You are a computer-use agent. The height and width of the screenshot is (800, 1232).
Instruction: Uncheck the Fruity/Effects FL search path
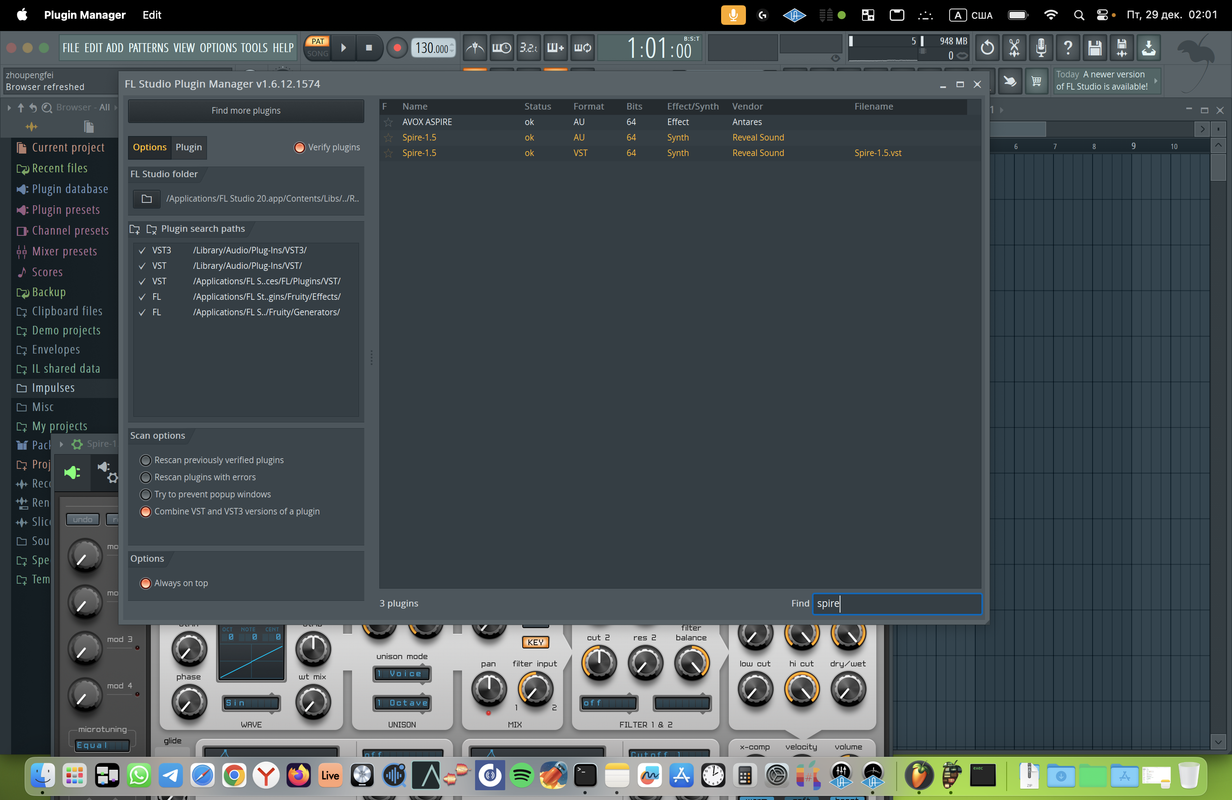pos(143,297)
